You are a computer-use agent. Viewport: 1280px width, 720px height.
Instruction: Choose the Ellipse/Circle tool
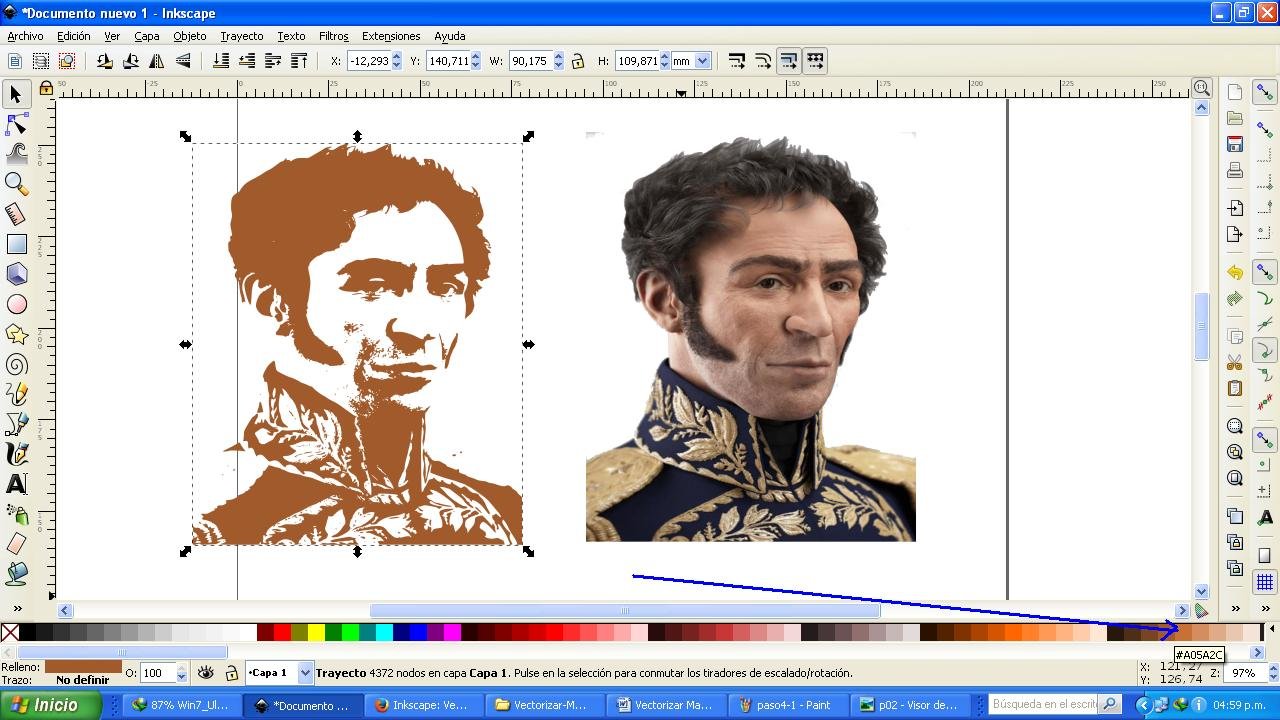click(x=16, y=304)
